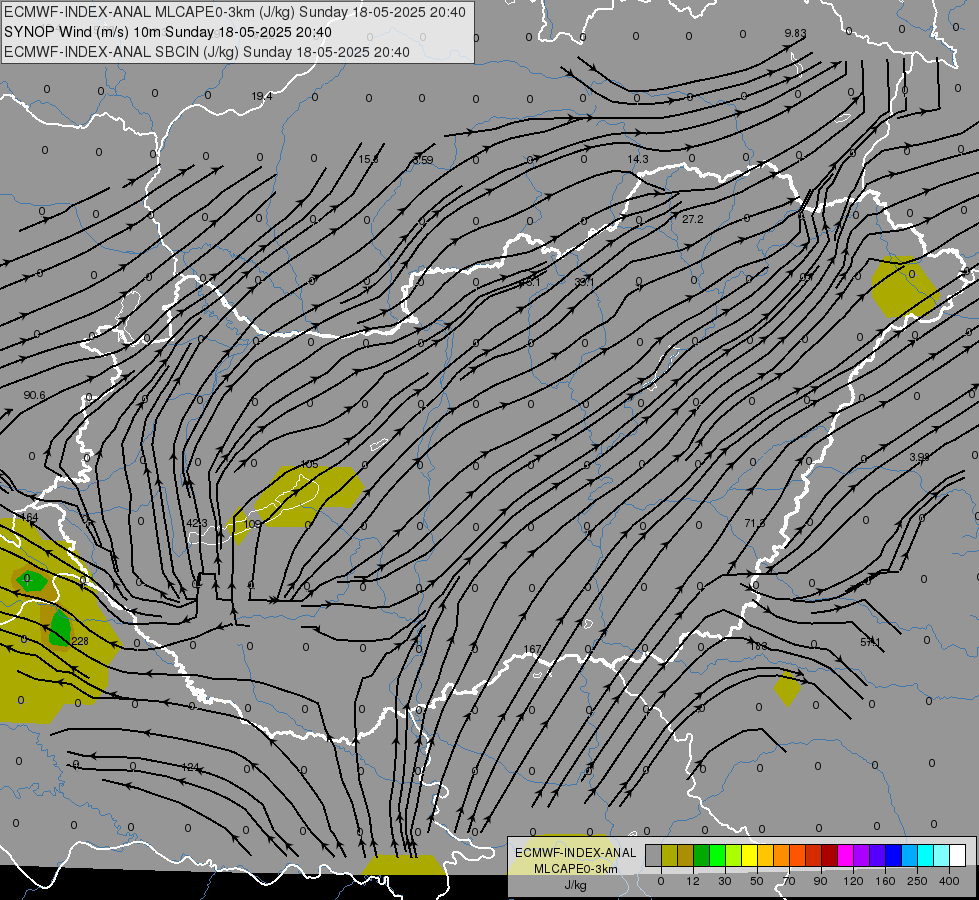Click the 19.4 value on the map
The height and width of the screenshot is (900, 979).
[262, 96]
